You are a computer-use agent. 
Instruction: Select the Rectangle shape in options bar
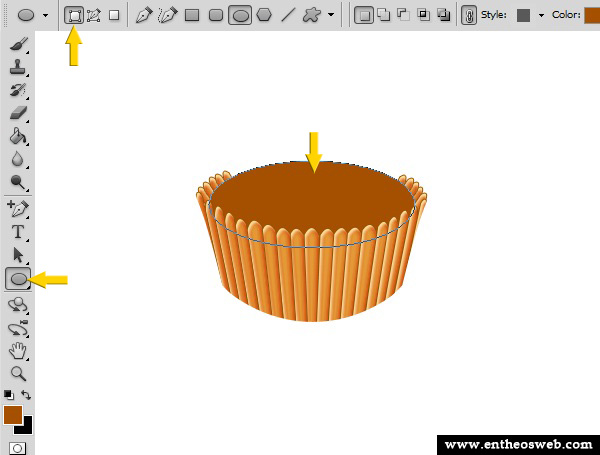point(191,15)
